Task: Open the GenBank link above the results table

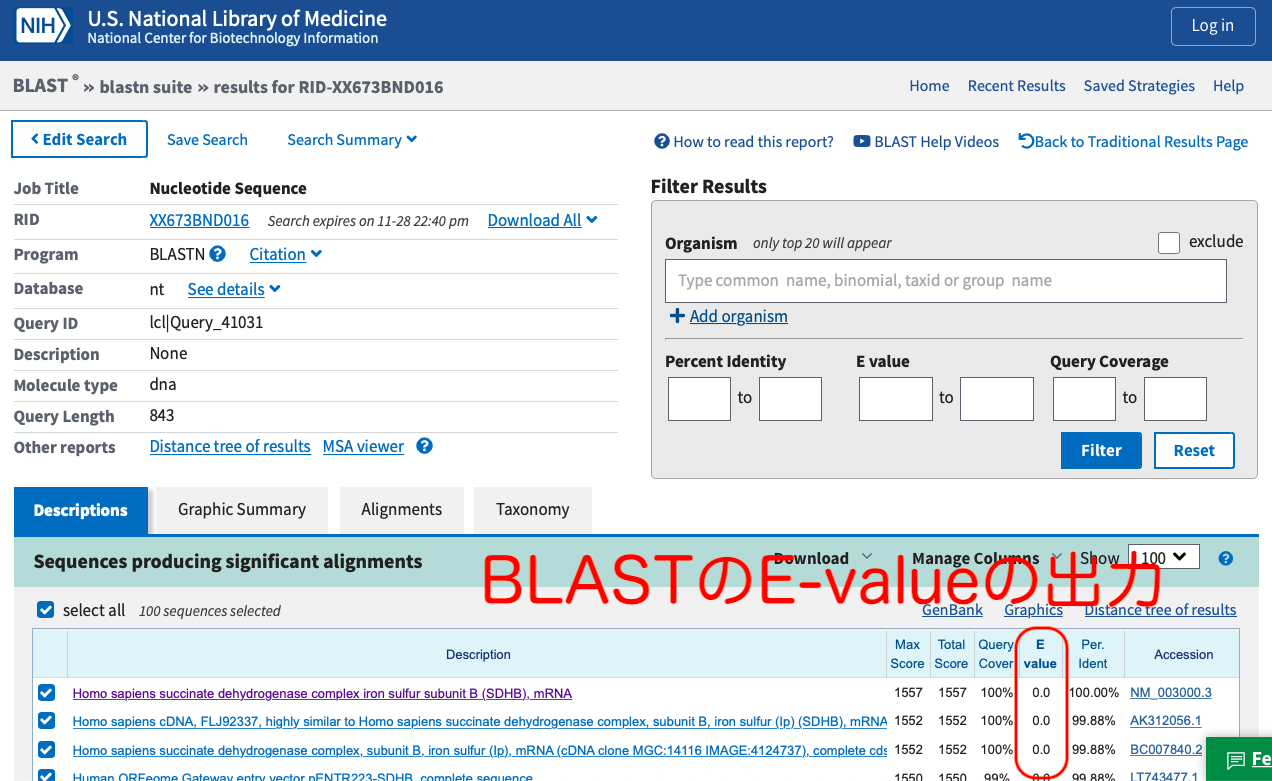Action: pyautogui.click(x=952, y=609)
